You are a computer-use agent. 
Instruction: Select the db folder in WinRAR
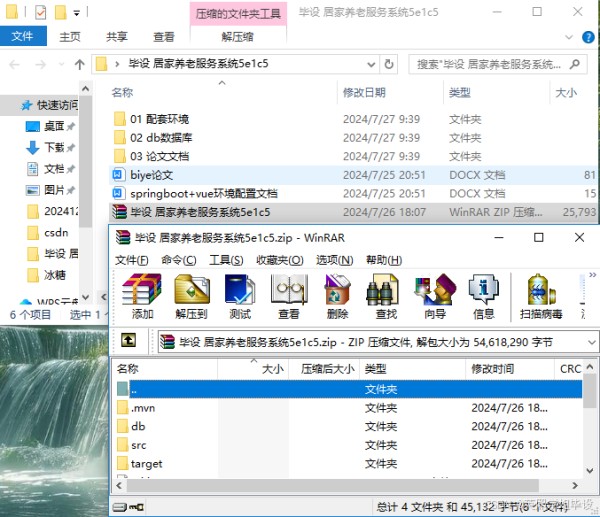click(x=138, y=426)
